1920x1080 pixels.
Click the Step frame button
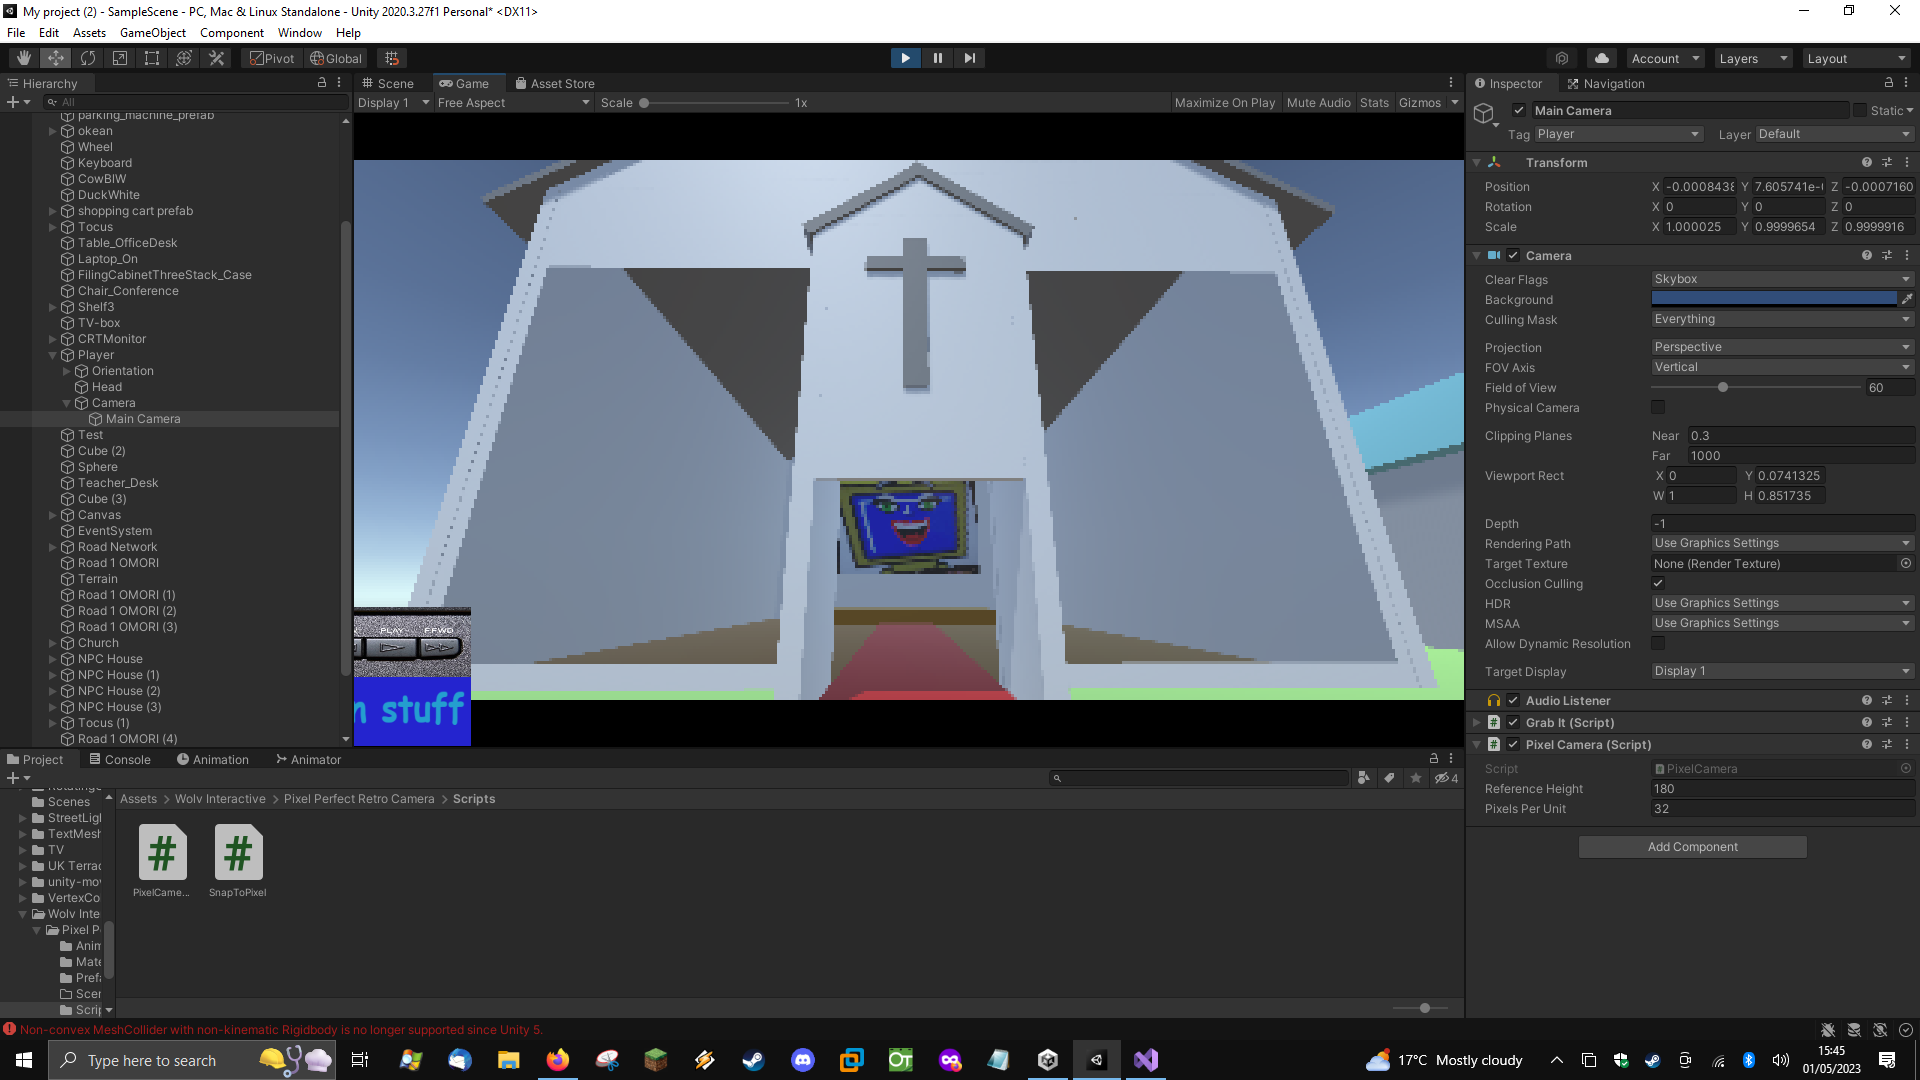(x=969, y=58)
